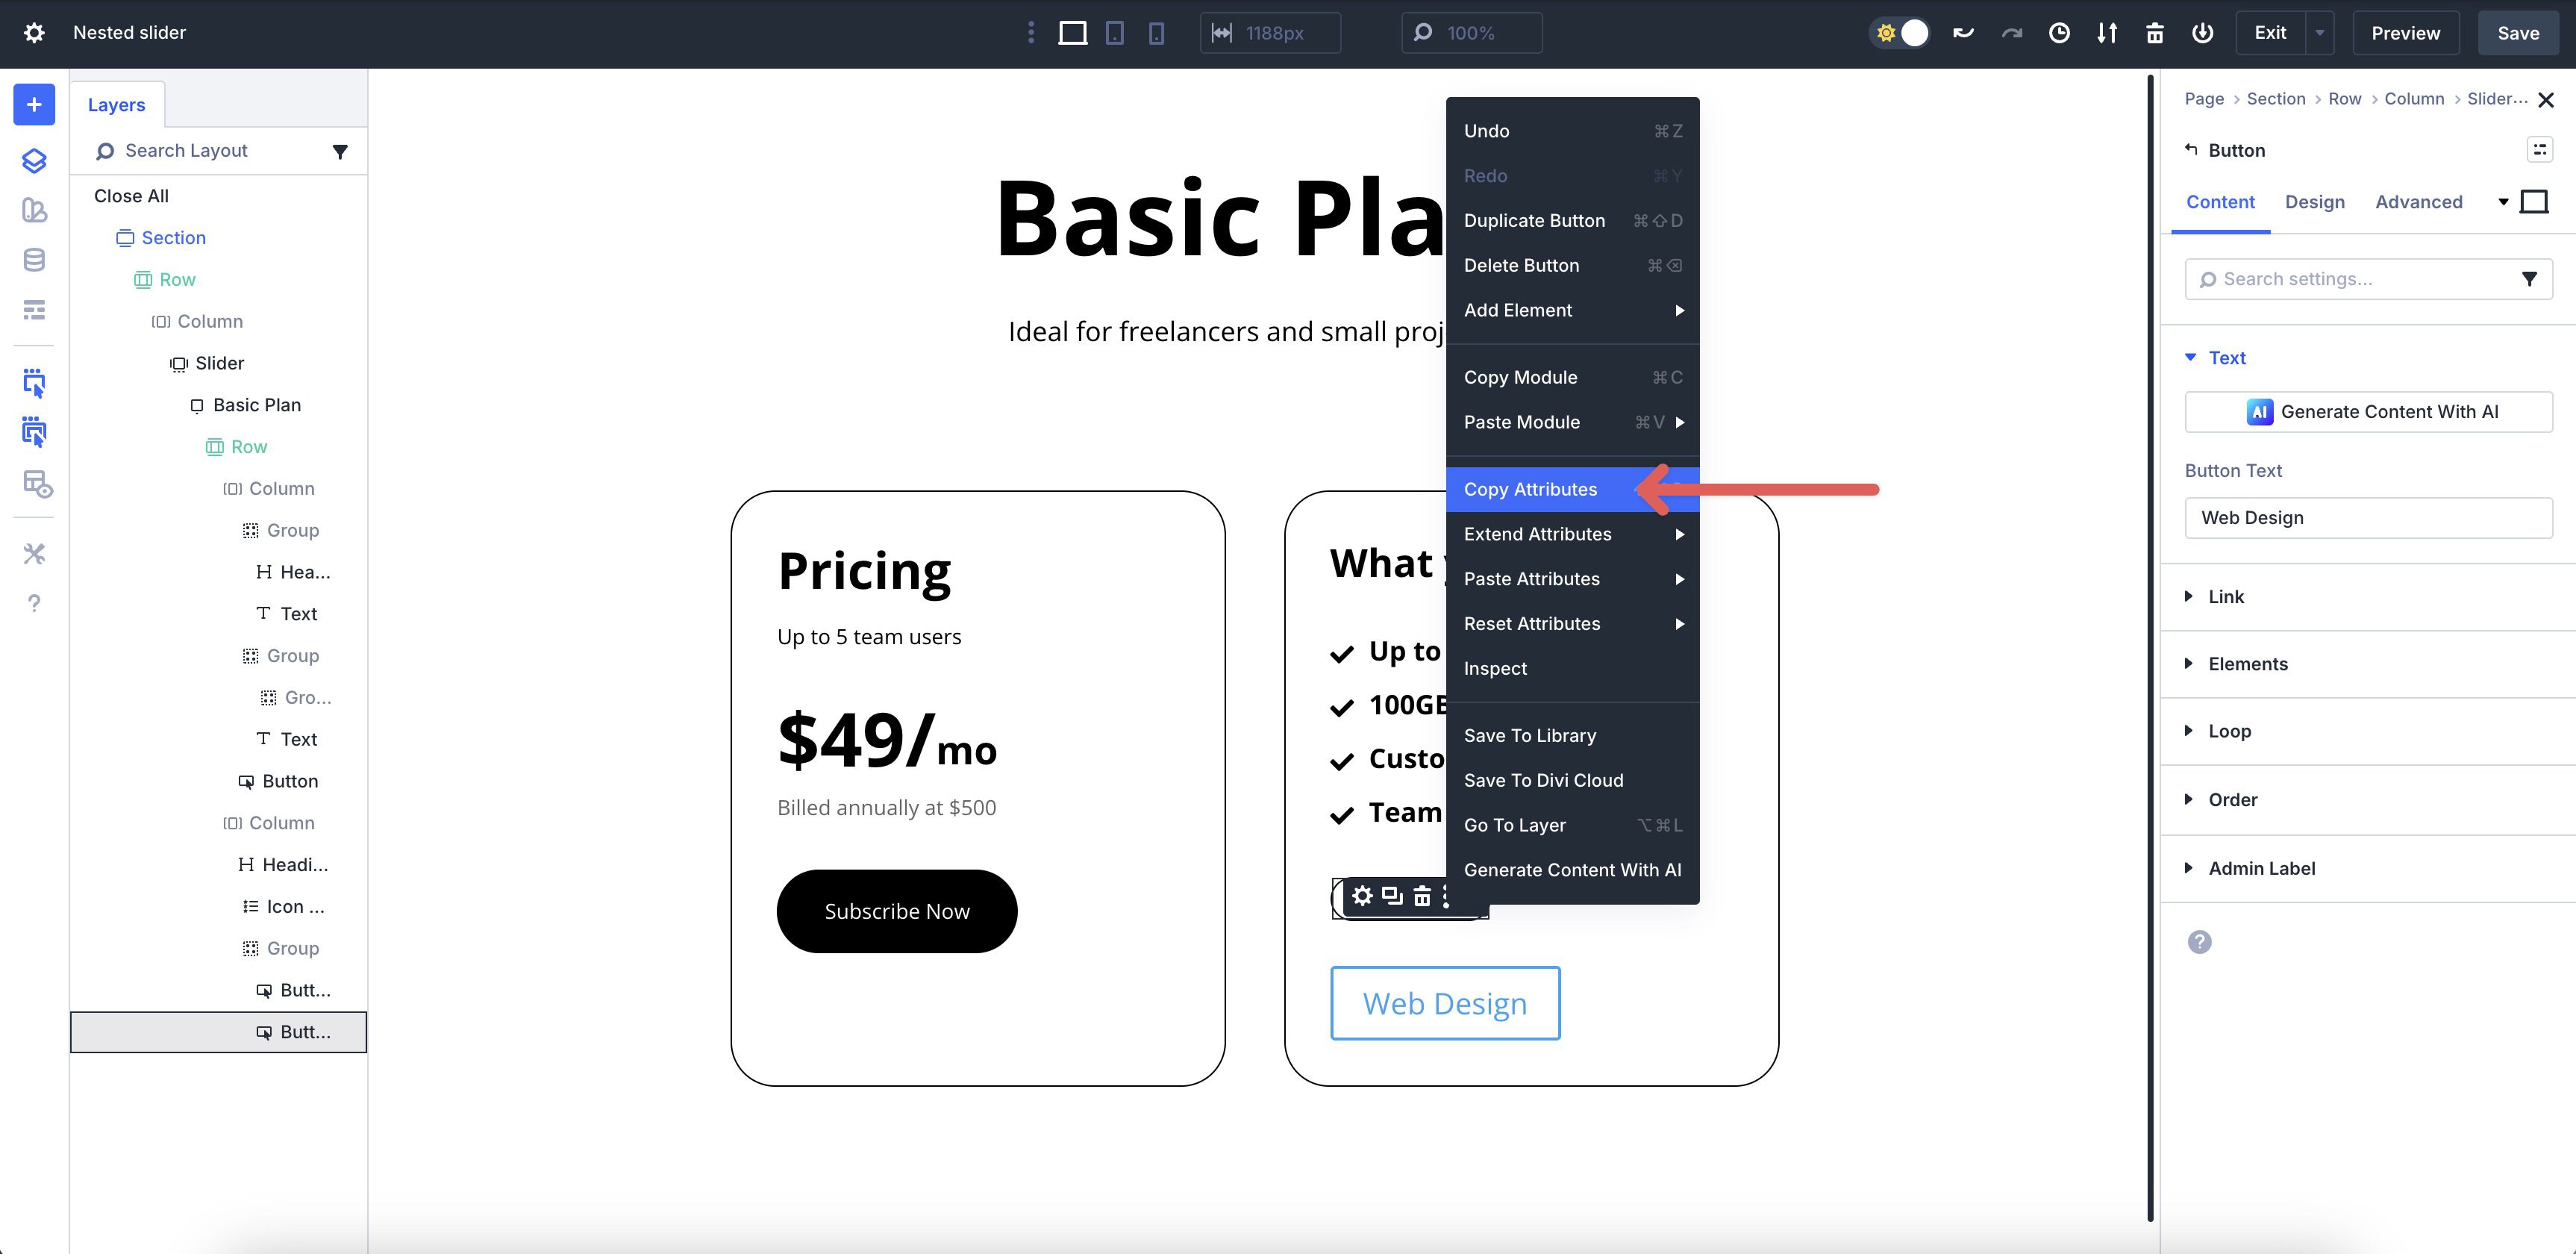Image resolution: width=2576 pixels, height=1254 pixels.
Task: Open the Layers icon in left sidebar
Action: [34, 160]
